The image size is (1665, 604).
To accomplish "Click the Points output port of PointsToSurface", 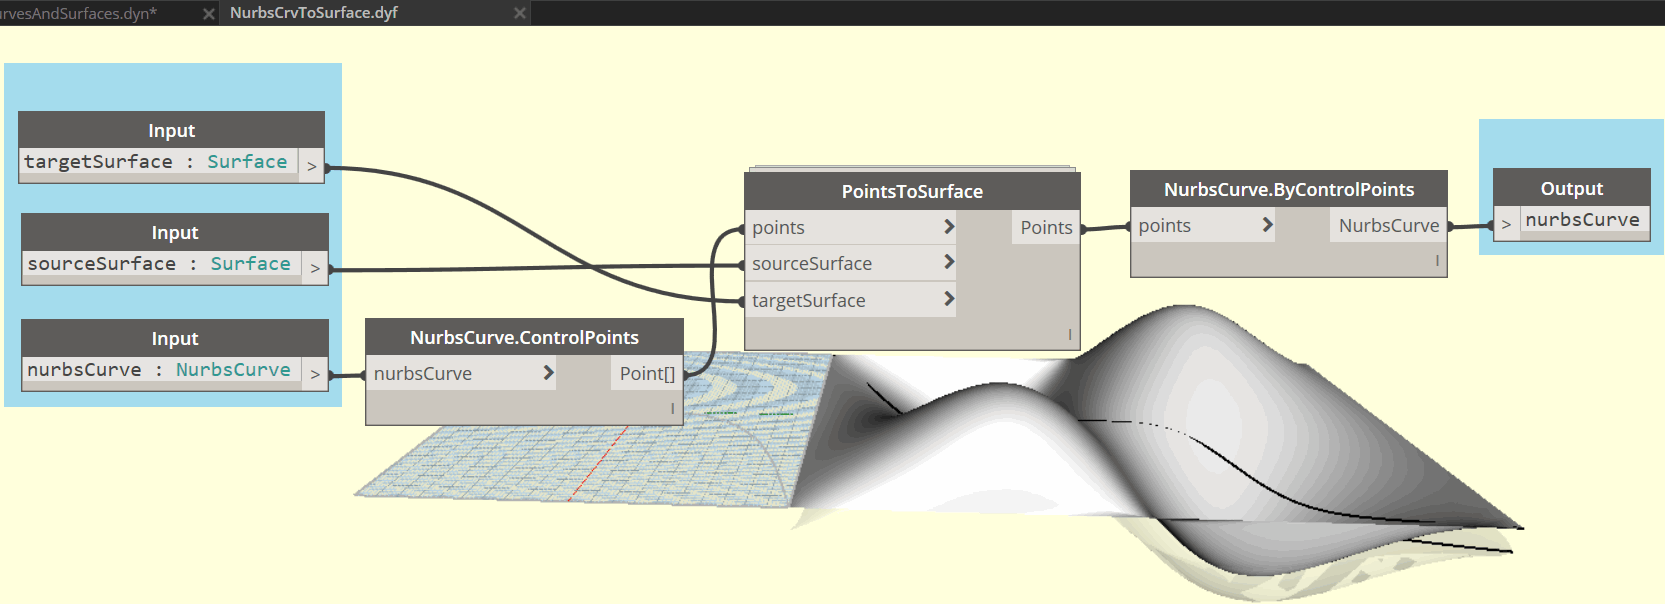I will click(1046, 227).
